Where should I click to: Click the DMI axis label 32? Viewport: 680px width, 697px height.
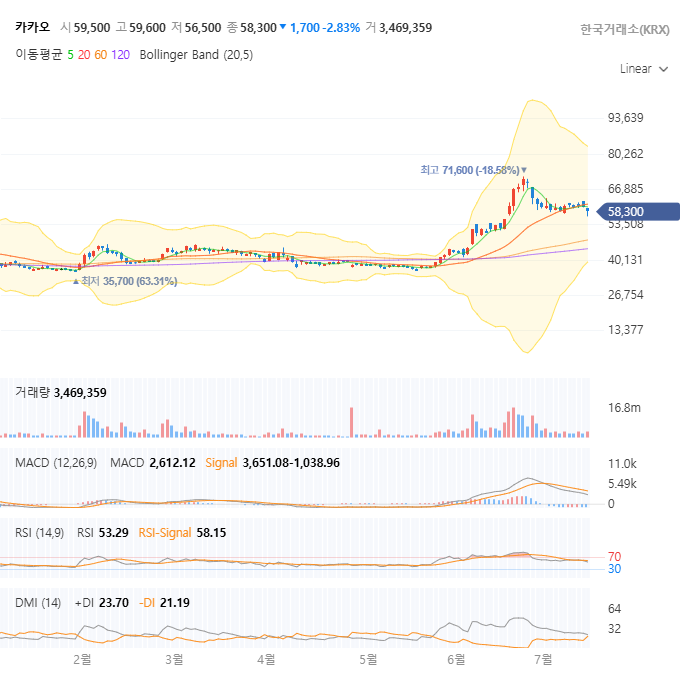[614, 629]
